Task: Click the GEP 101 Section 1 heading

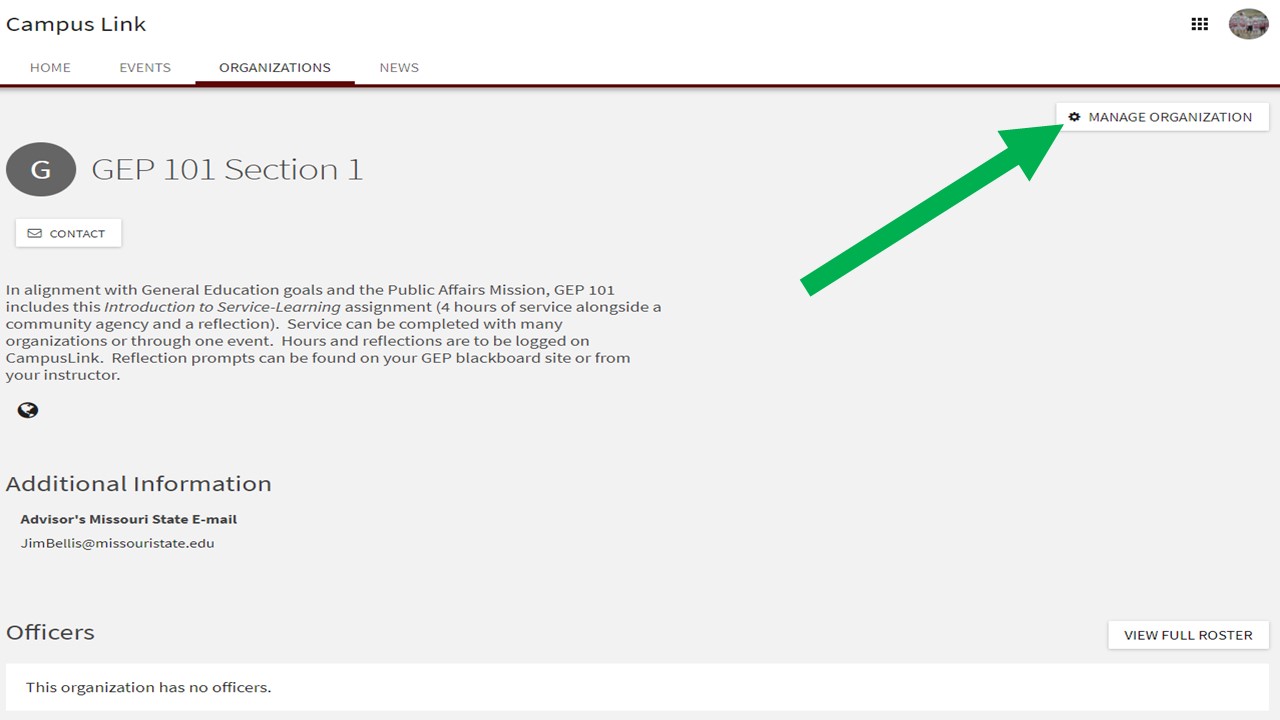Action: (227, 169)
